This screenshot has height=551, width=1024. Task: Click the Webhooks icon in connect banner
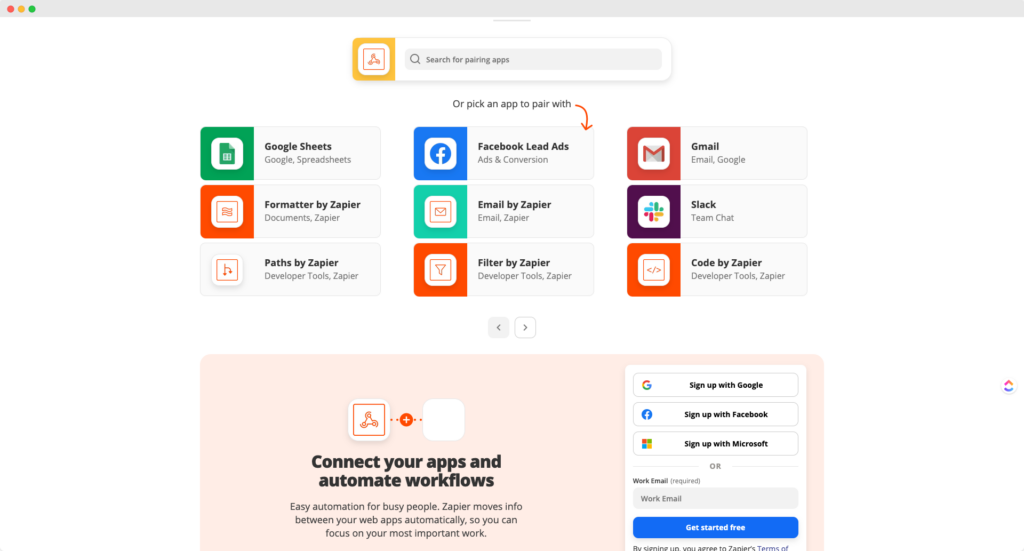click(x=368, y=420)
